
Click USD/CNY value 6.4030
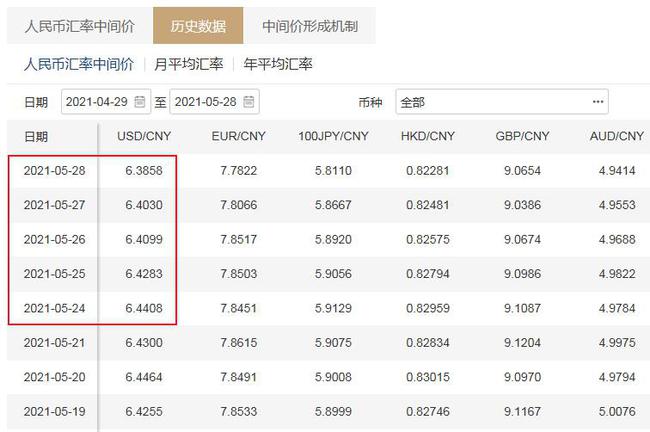pos(144,205)
